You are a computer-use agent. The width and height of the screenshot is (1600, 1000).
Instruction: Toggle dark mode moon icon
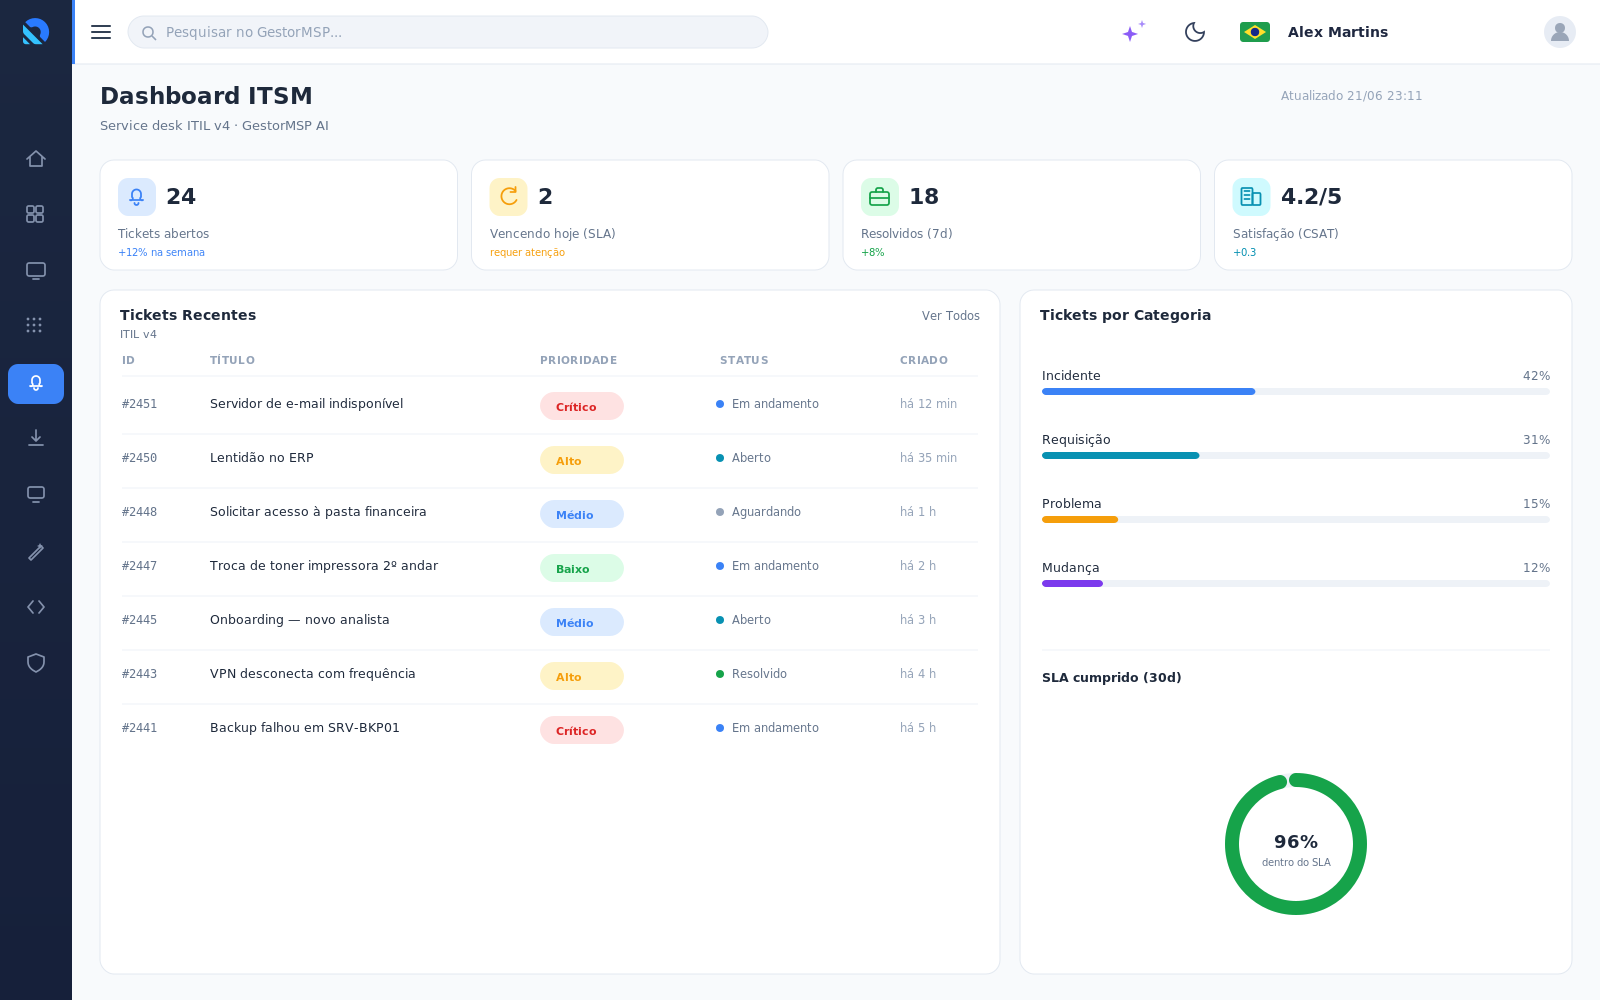click(1195, 32)
